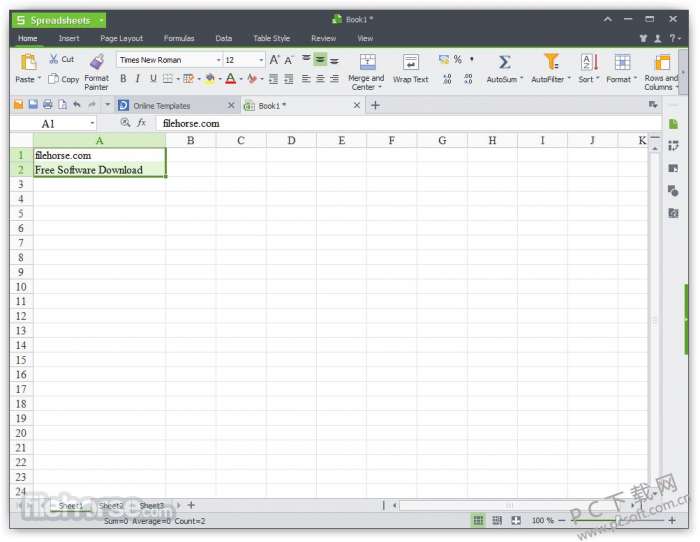Decrease indent of cell content
700x542 pixels.
point(274,79)
